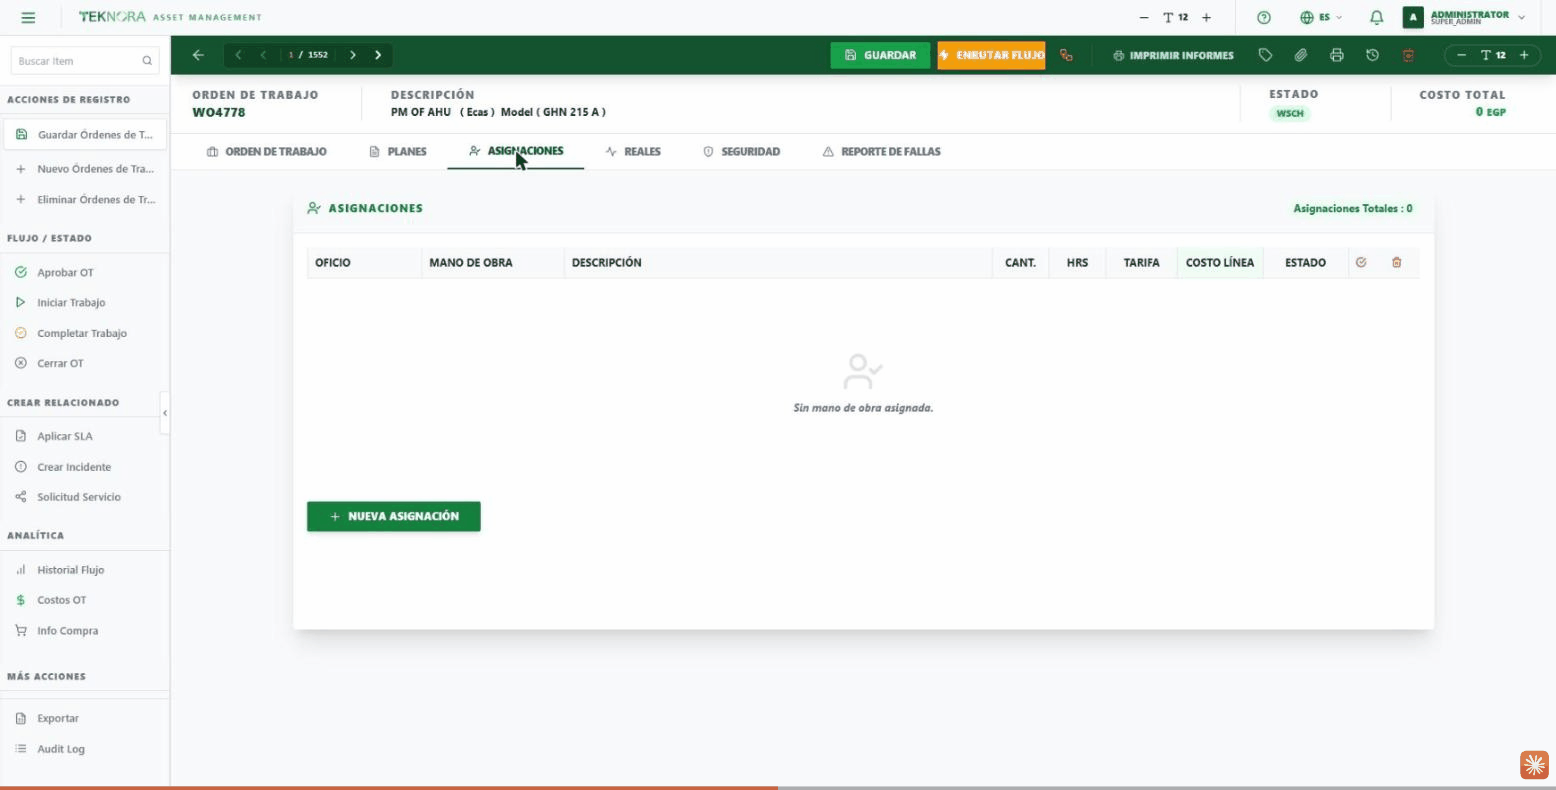Open the history clock icon
Image resolution: width=1556 pixels, height=790 pixels.
(1372, 55)
